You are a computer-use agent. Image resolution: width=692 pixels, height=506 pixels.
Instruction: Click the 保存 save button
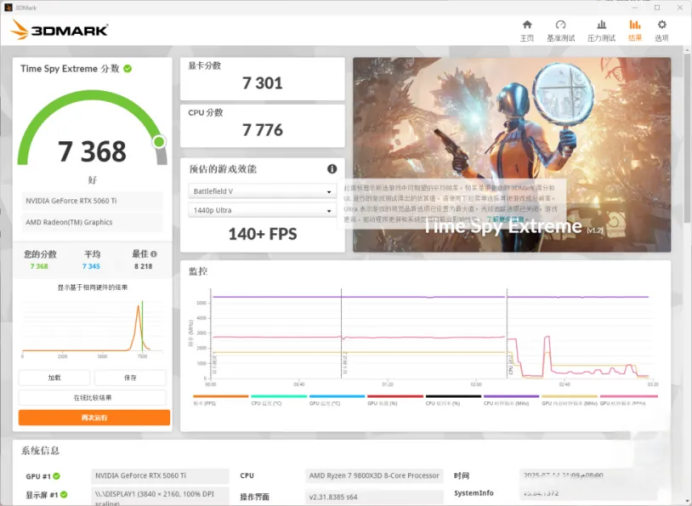tap(130, 378)
